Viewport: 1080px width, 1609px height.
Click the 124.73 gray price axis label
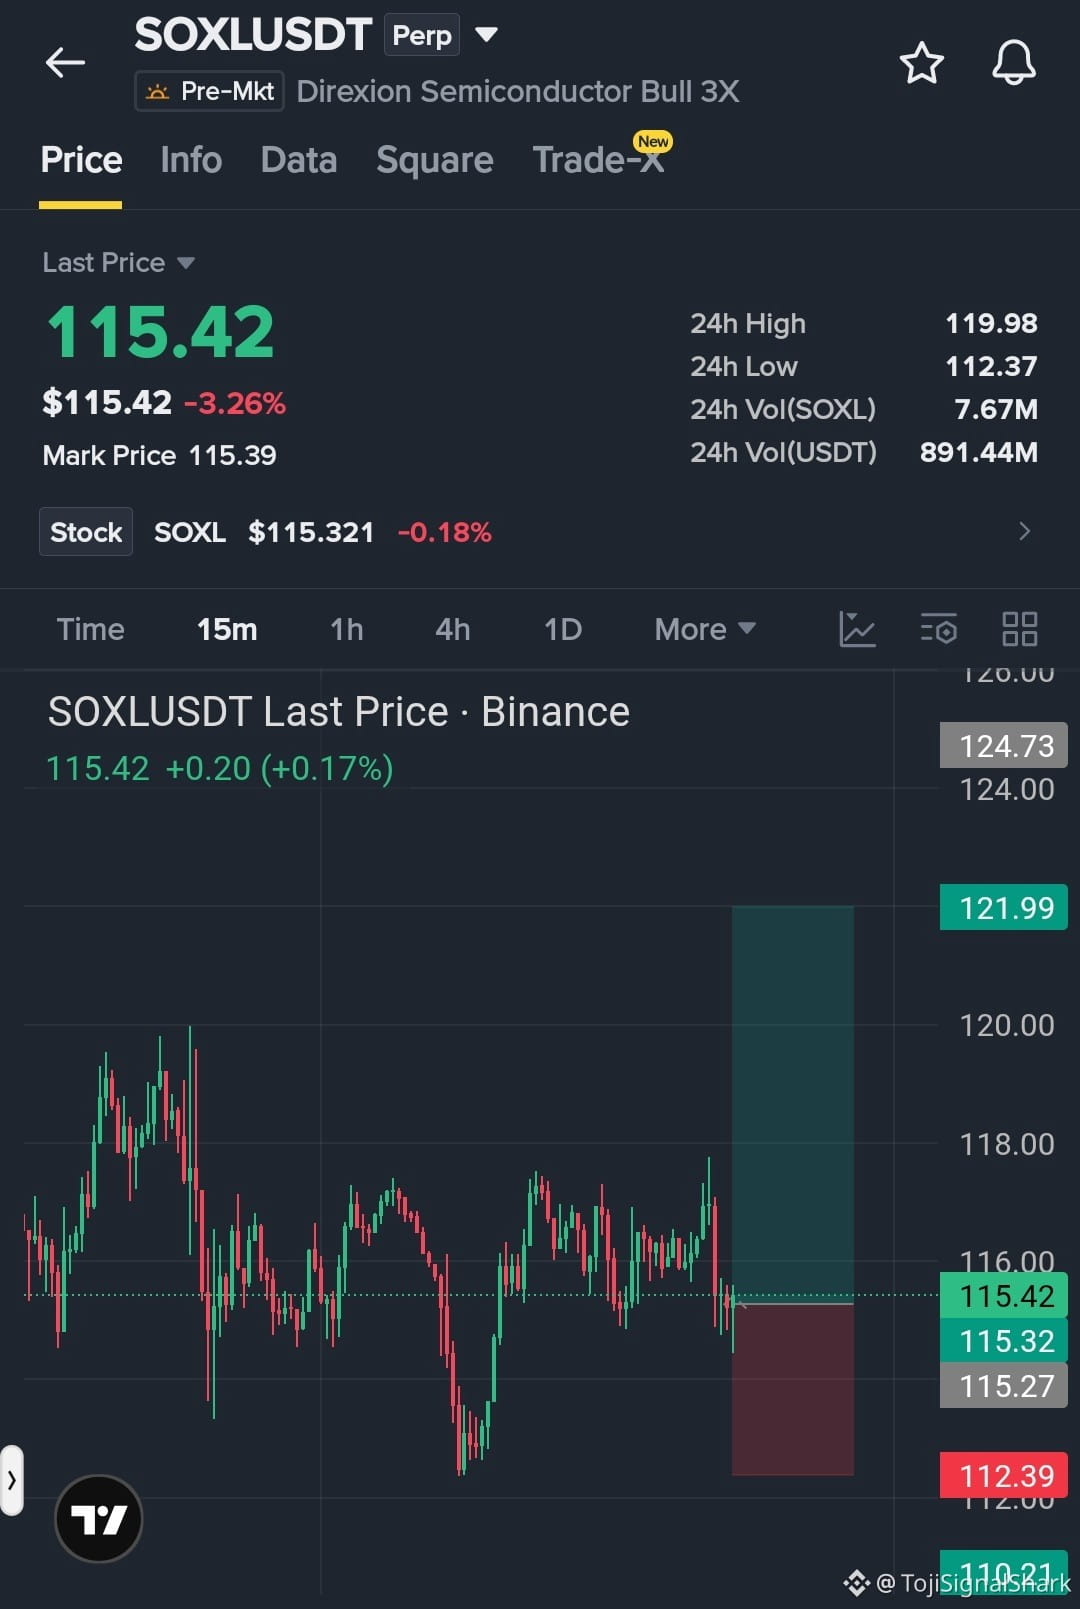pos(1004,746)
